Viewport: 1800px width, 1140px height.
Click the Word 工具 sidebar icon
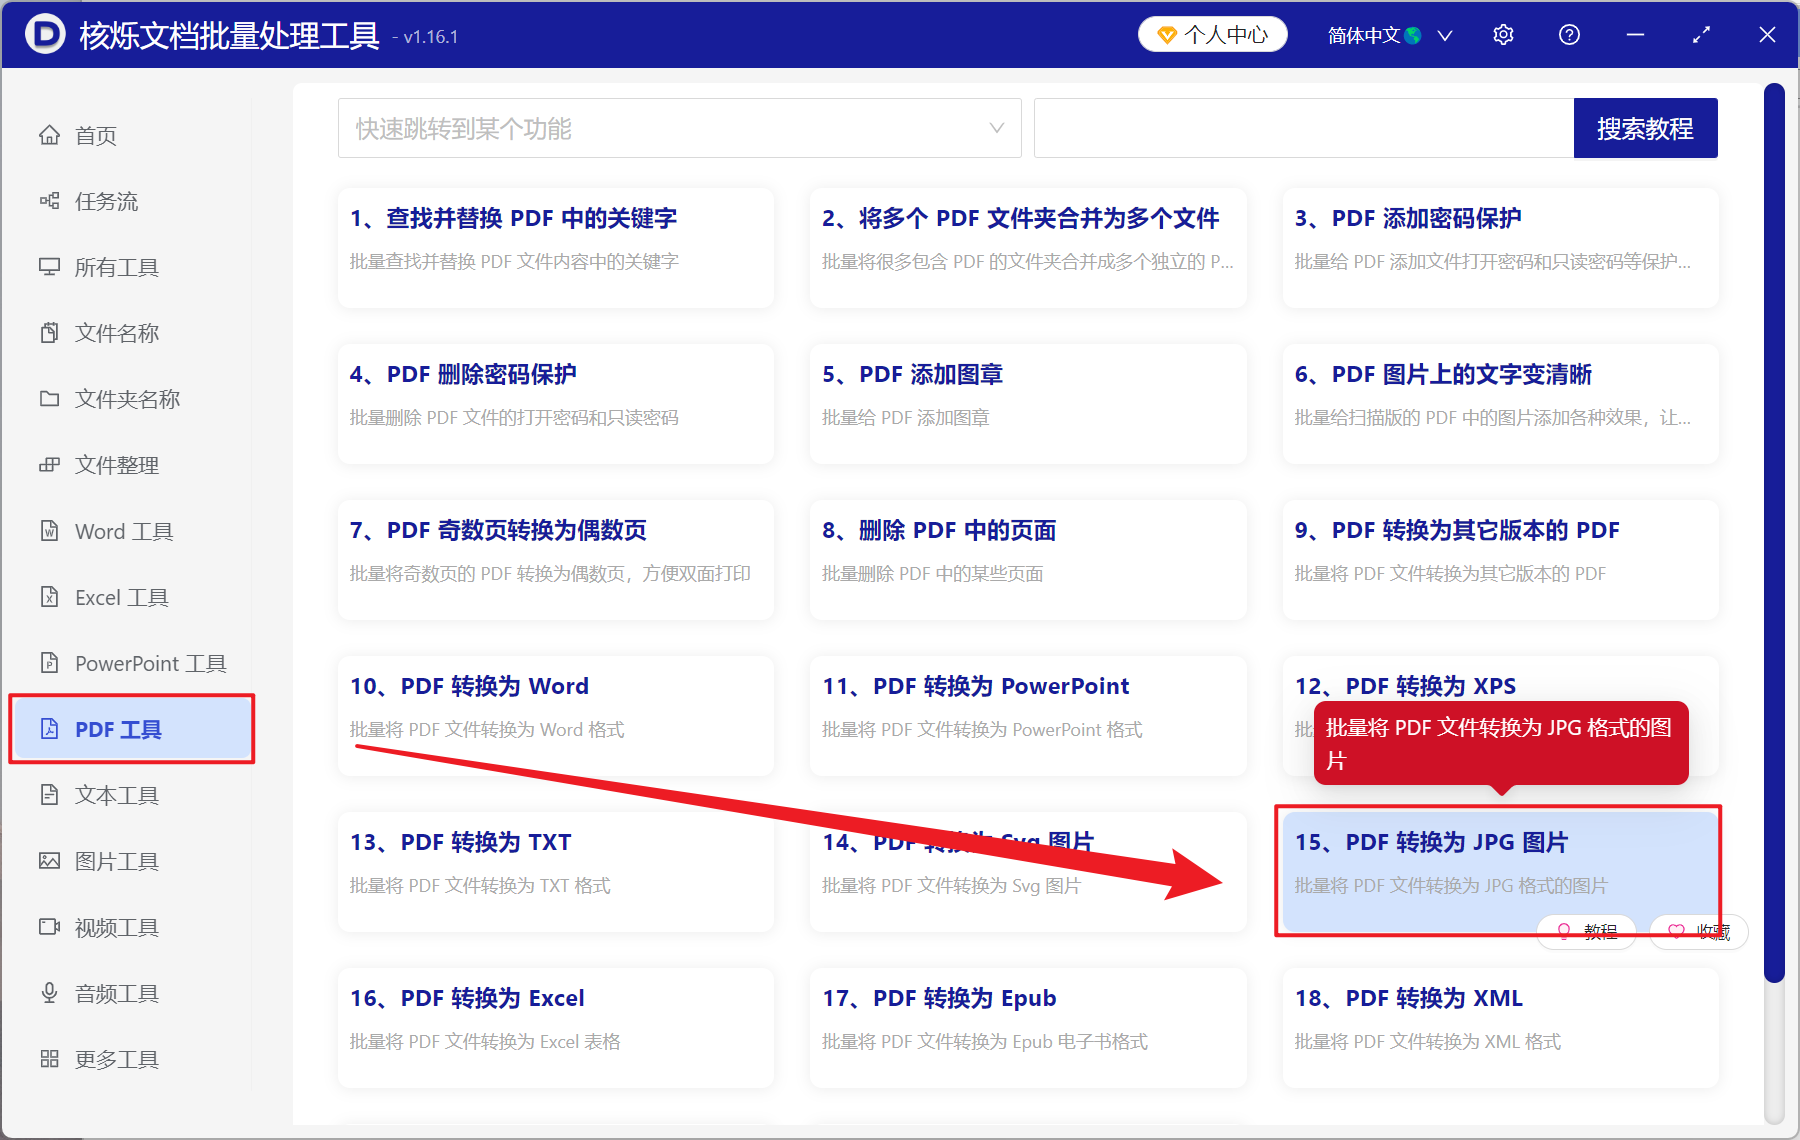click(50, 531)
